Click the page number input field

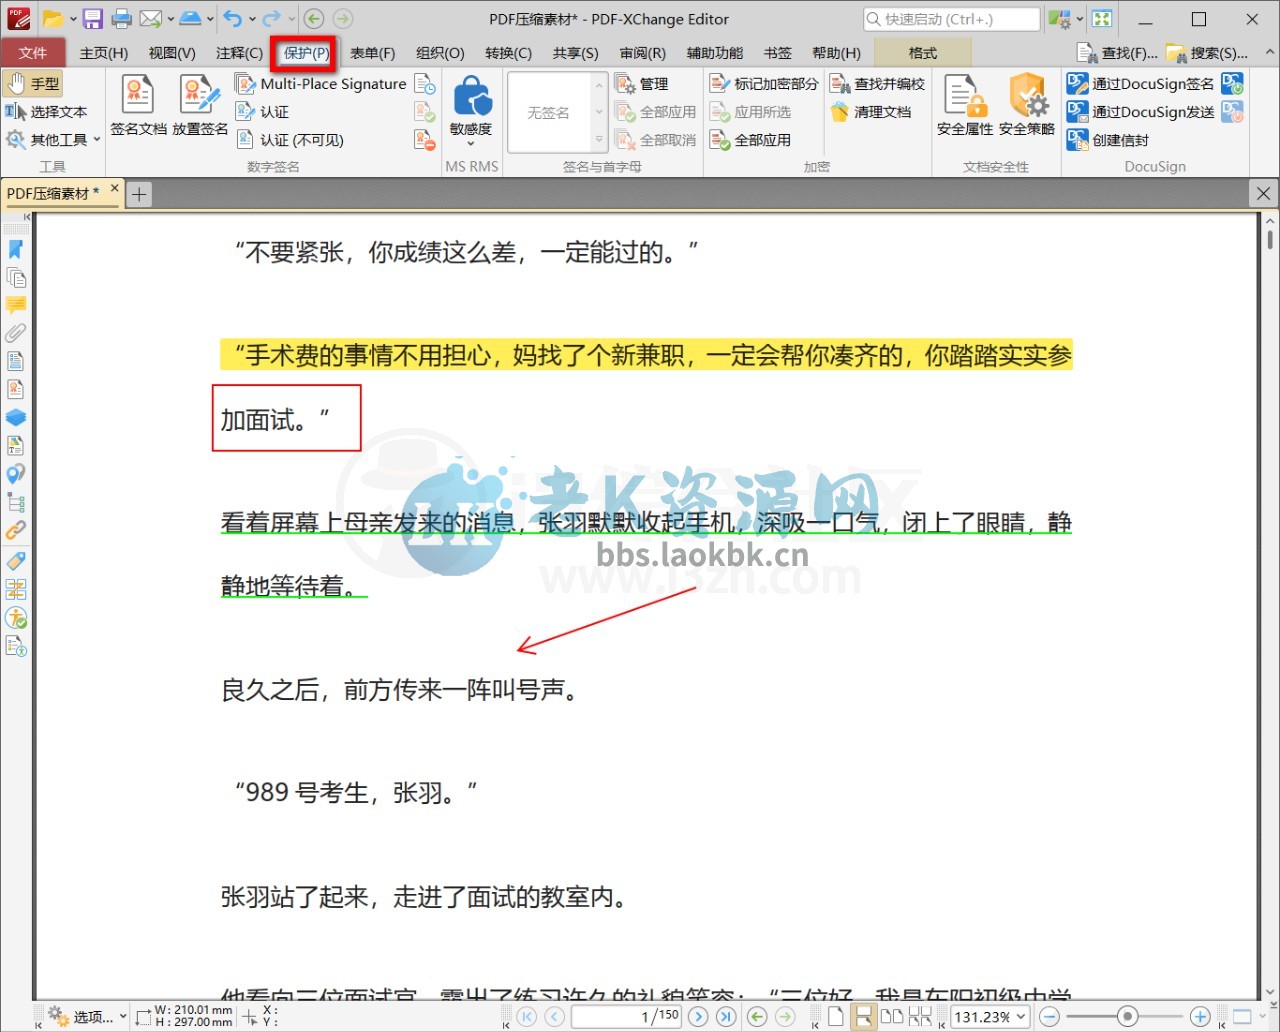pyautogui.click(x=626, y=1016)
